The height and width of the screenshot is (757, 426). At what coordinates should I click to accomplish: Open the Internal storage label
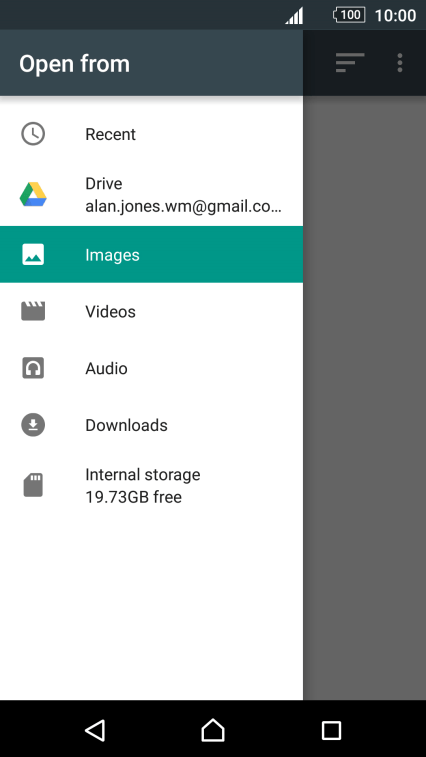tap(143, 475)
